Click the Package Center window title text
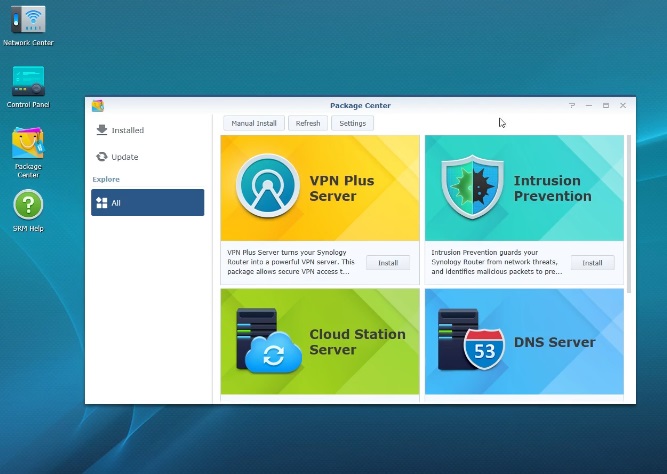Image resolution: width=667 pixels, height=474 pixels. pyautogui.click(x=360, y=106)
